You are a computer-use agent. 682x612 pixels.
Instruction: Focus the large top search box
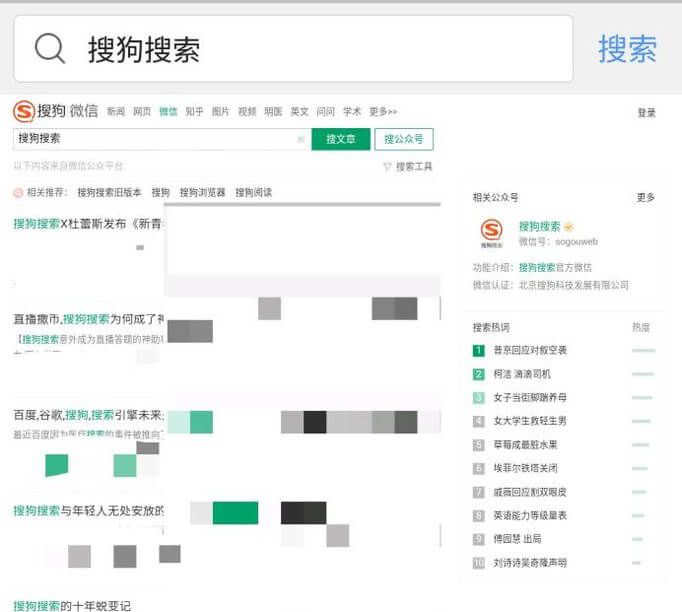(294, 49)
